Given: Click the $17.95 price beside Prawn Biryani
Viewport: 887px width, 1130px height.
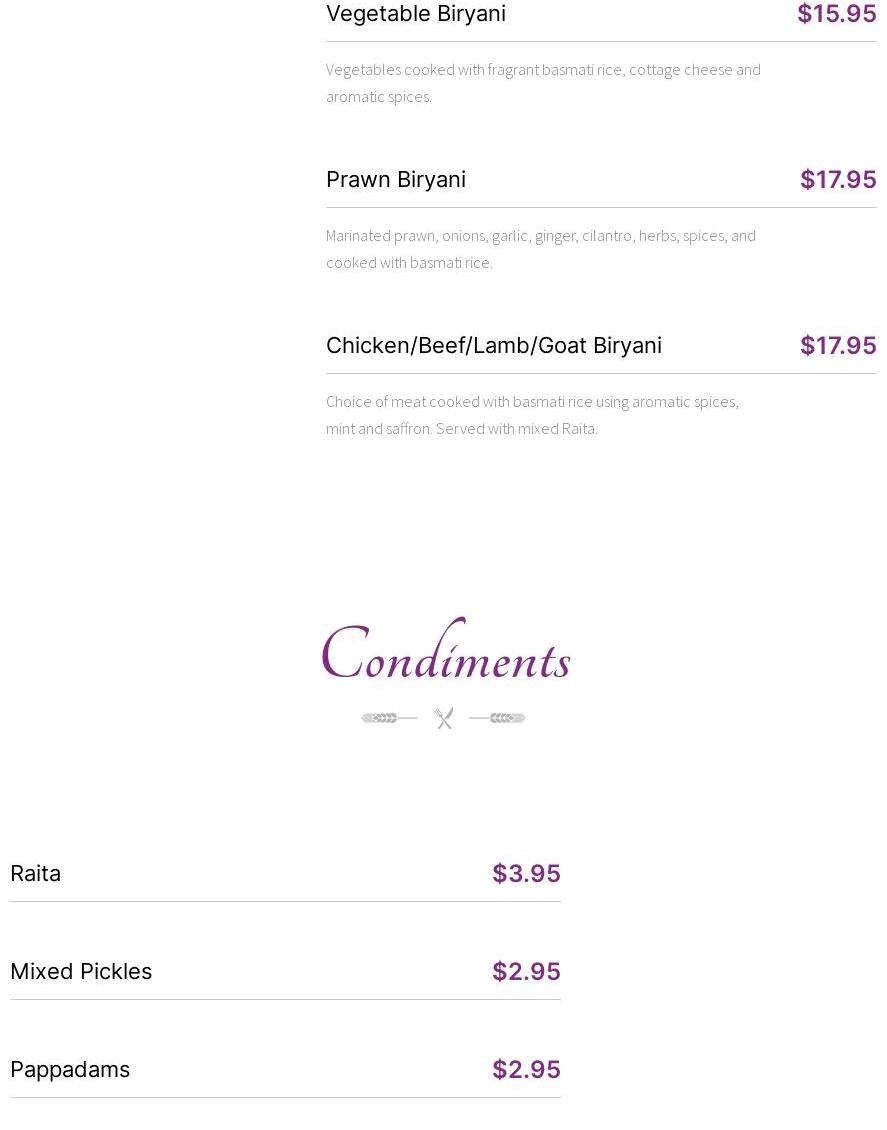Looking at the screenshot, I should coord(837,179).
